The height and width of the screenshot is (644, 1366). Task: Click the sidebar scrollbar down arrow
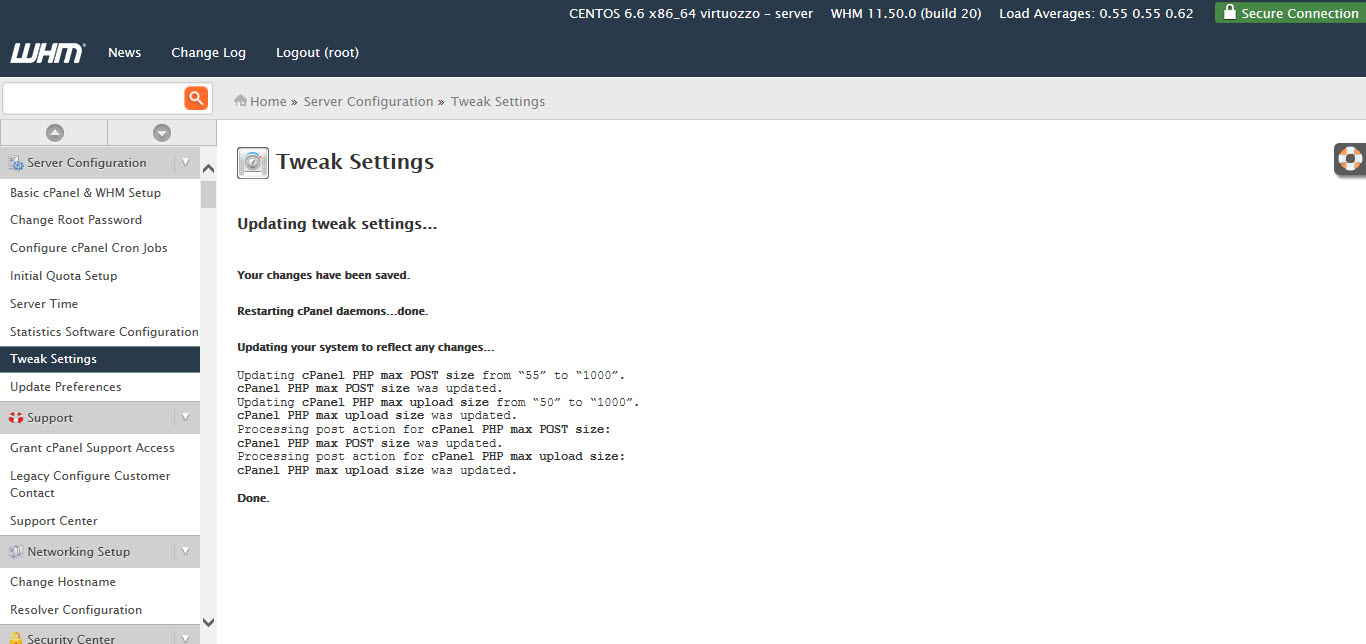coord(208,622)
